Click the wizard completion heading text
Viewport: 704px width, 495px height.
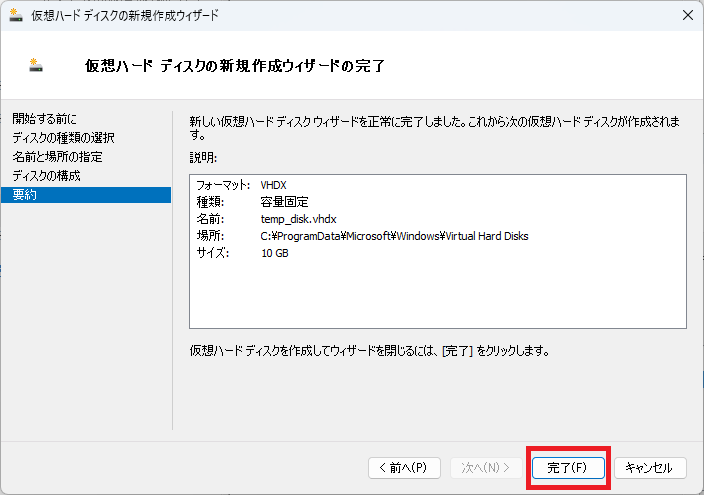[x=235, y=66]
